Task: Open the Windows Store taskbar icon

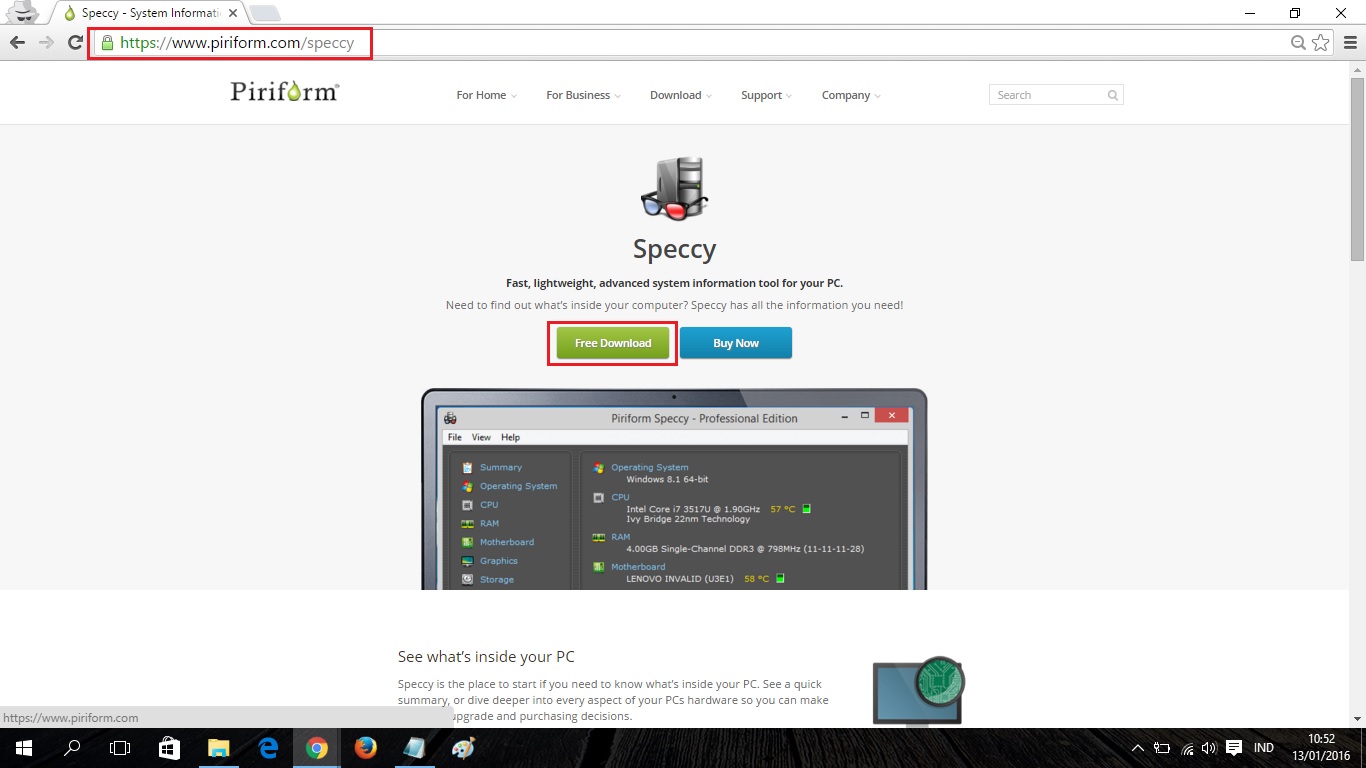Action: click(170, 748)
